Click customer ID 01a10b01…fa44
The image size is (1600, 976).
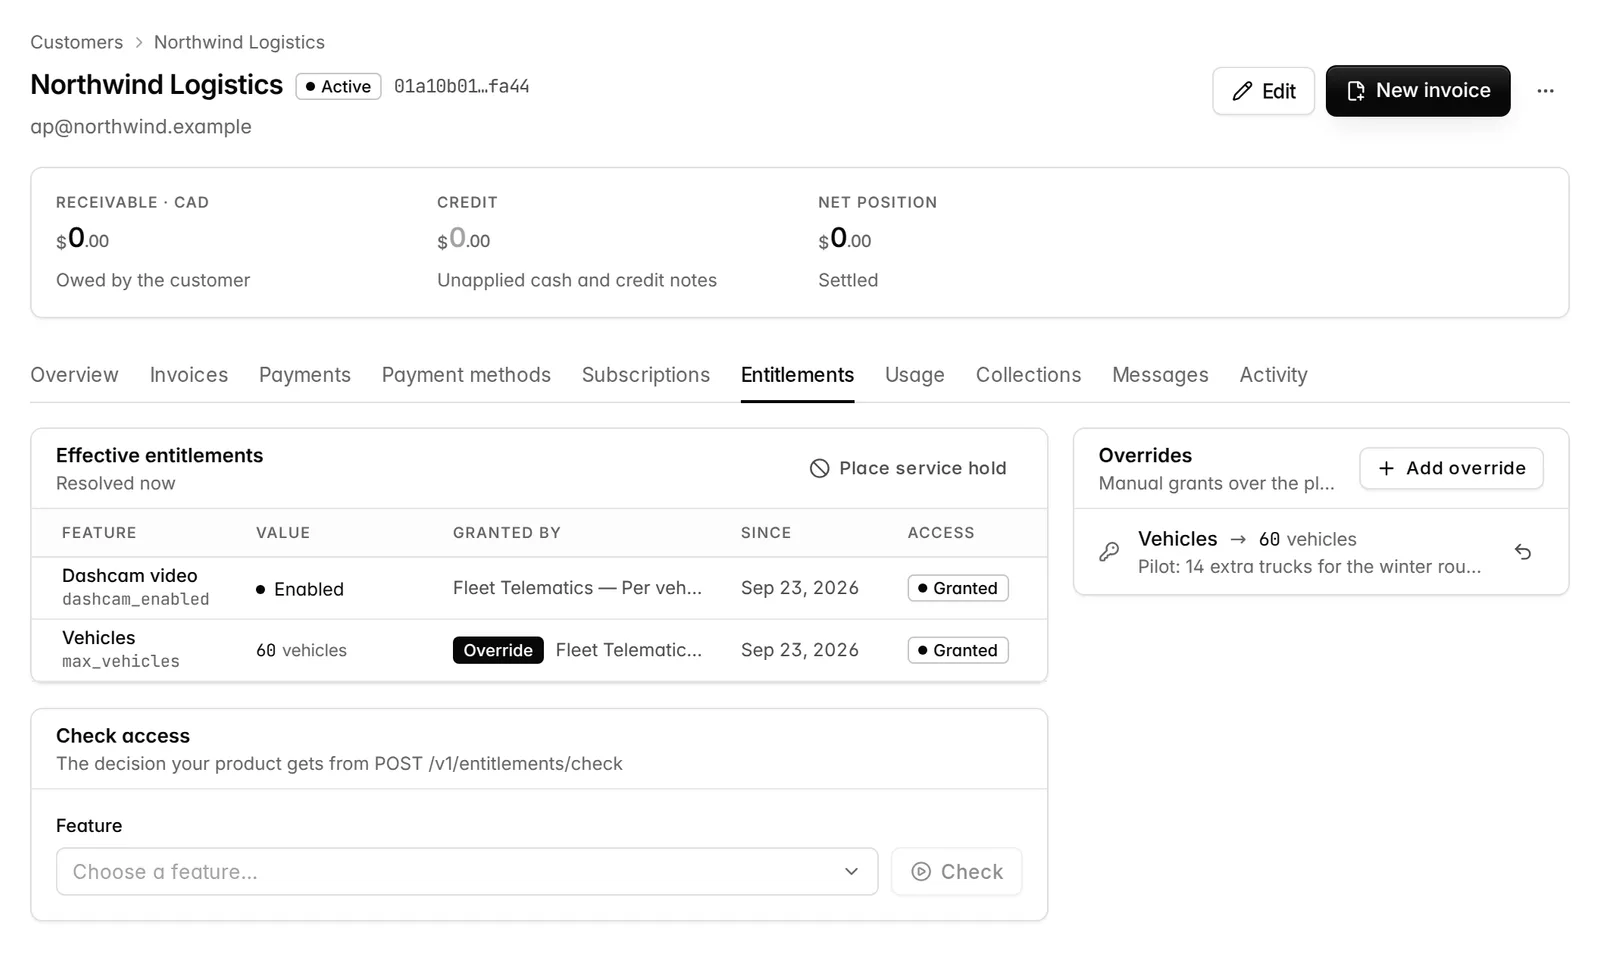(461, 87)
